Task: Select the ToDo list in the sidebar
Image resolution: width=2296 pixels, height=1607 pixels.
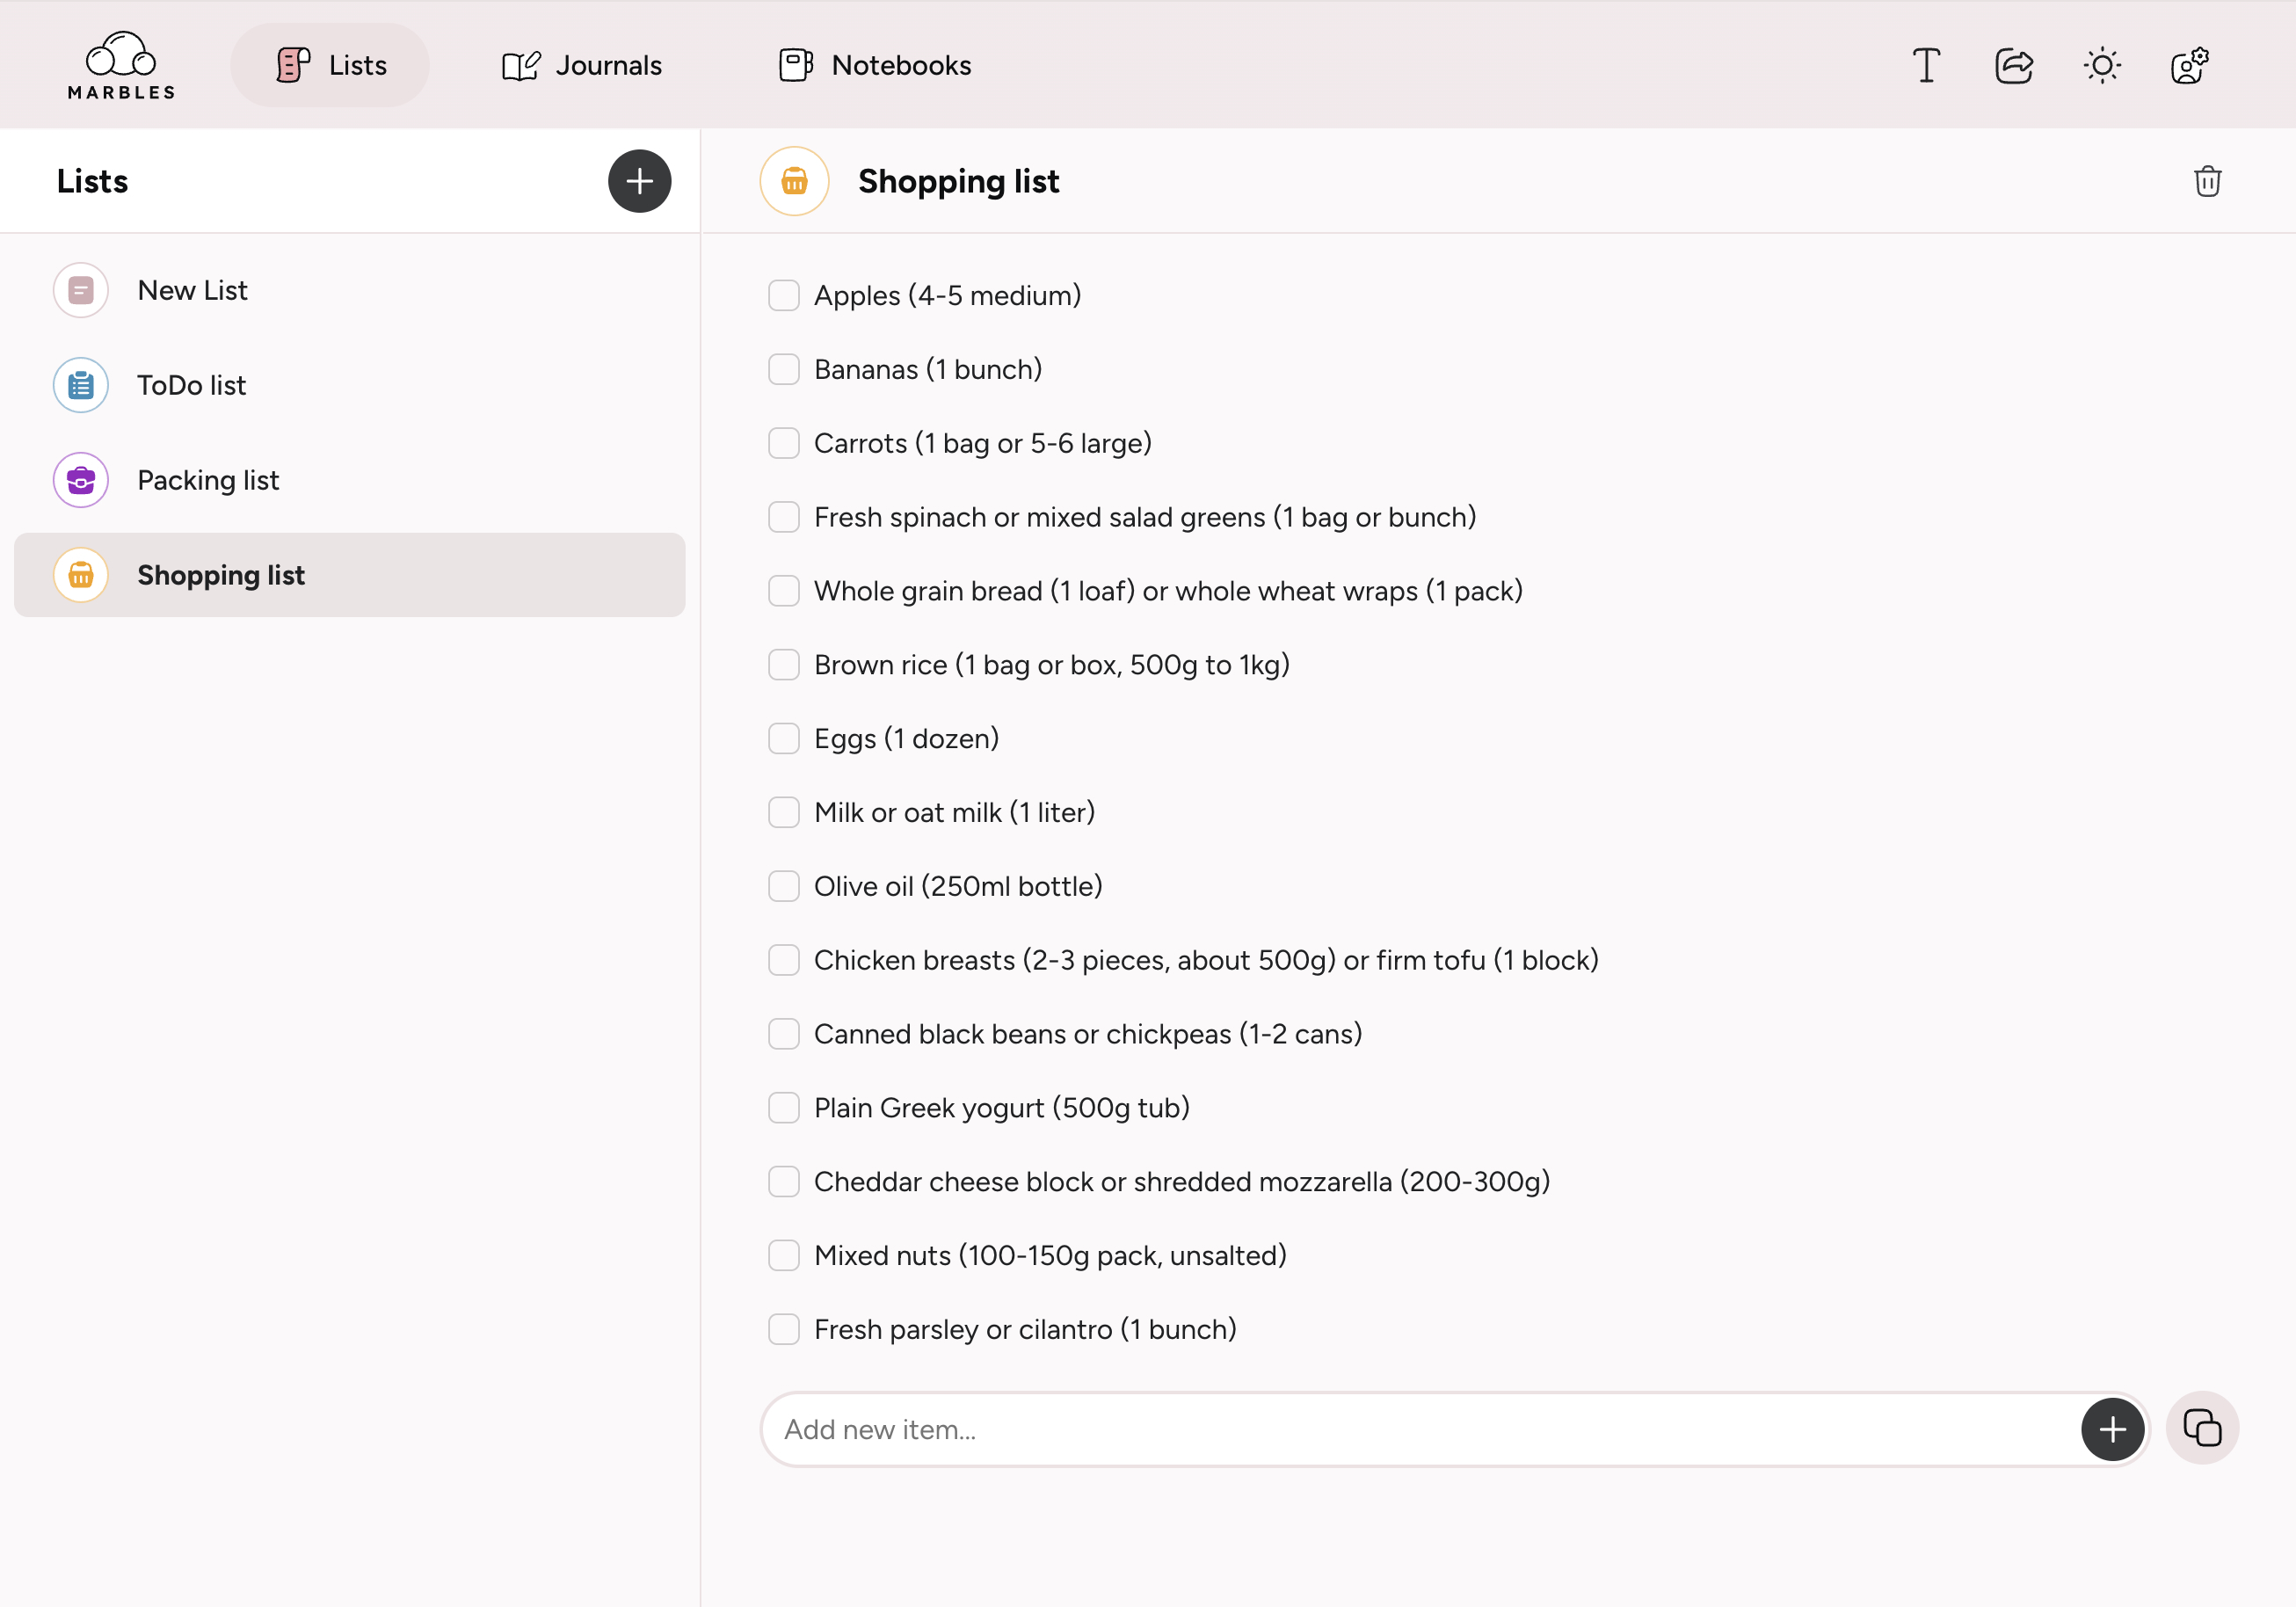Action: 191,385
